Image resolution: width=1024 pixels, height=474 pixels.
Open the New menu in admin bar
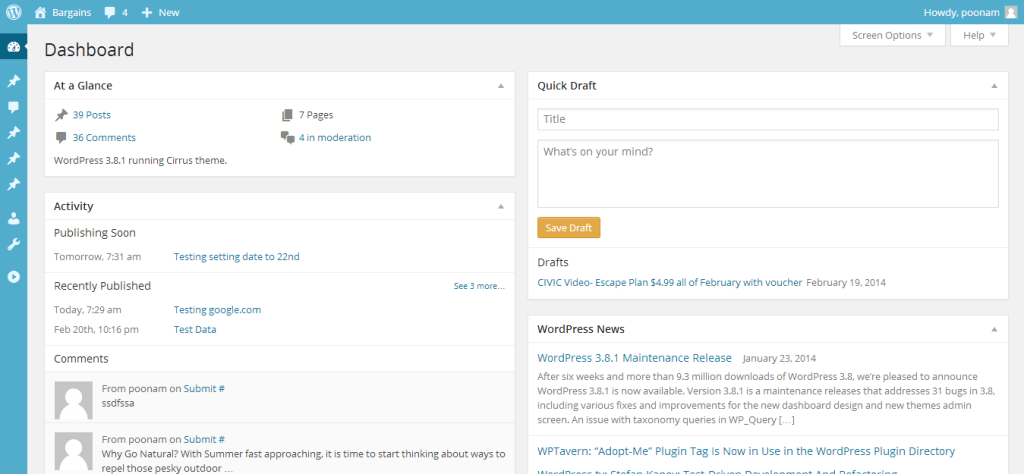tap(161, 12)
